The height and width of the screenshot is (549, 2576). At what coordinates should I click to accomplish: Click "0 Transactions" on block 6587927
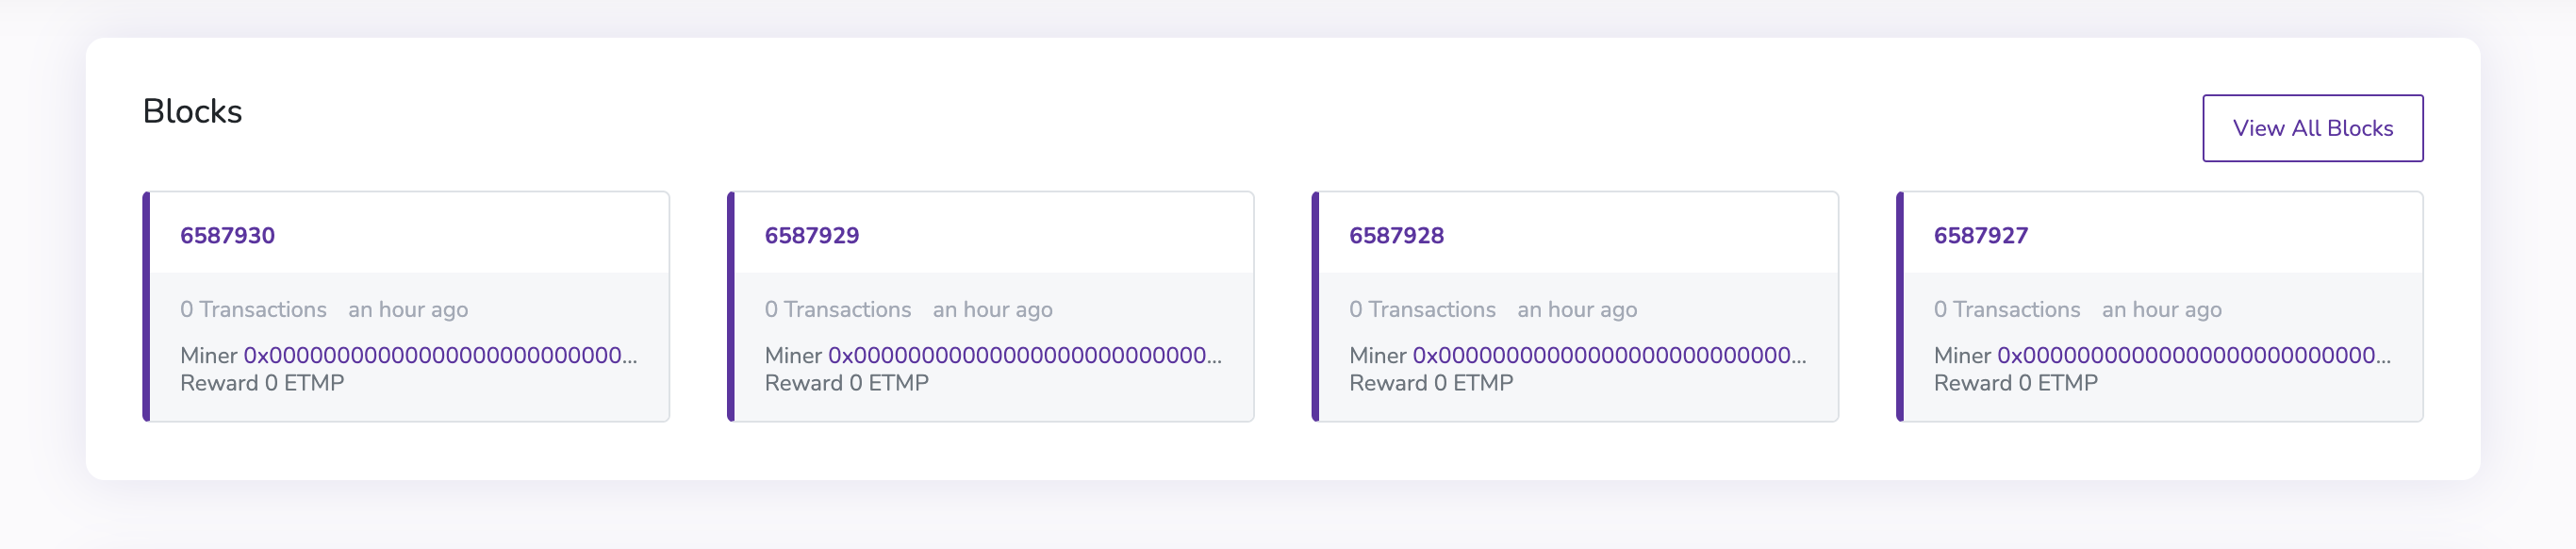coord(2006,309)
